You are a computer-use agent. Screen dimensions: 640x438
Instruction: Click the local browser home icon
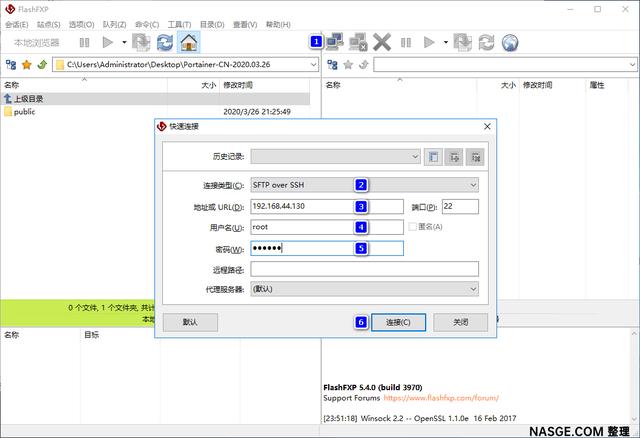click(189, 42)
